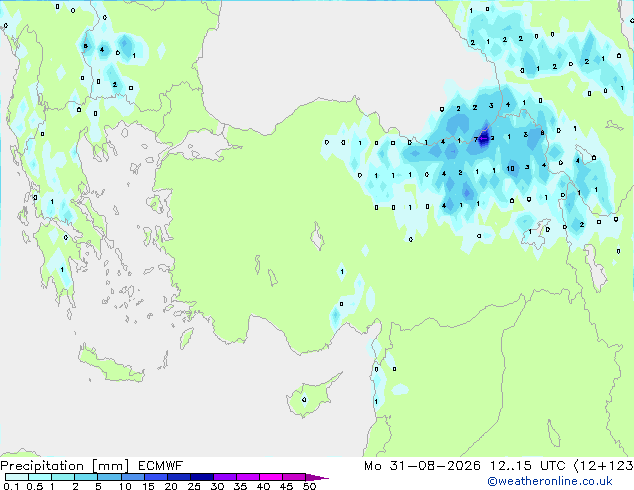Click the 'ECMWF' model label
Screen dimensions: 634x490
(161, 466)
